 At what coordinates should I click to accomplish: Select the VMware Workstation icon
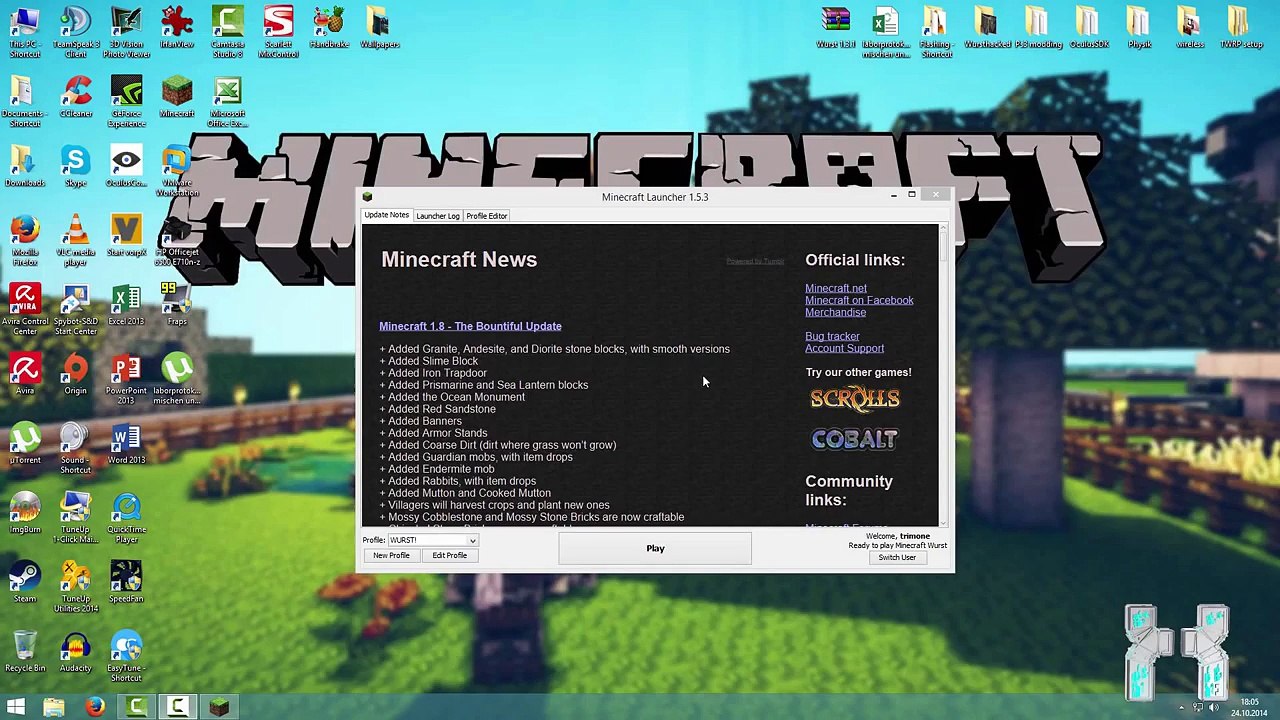point(177,172)
